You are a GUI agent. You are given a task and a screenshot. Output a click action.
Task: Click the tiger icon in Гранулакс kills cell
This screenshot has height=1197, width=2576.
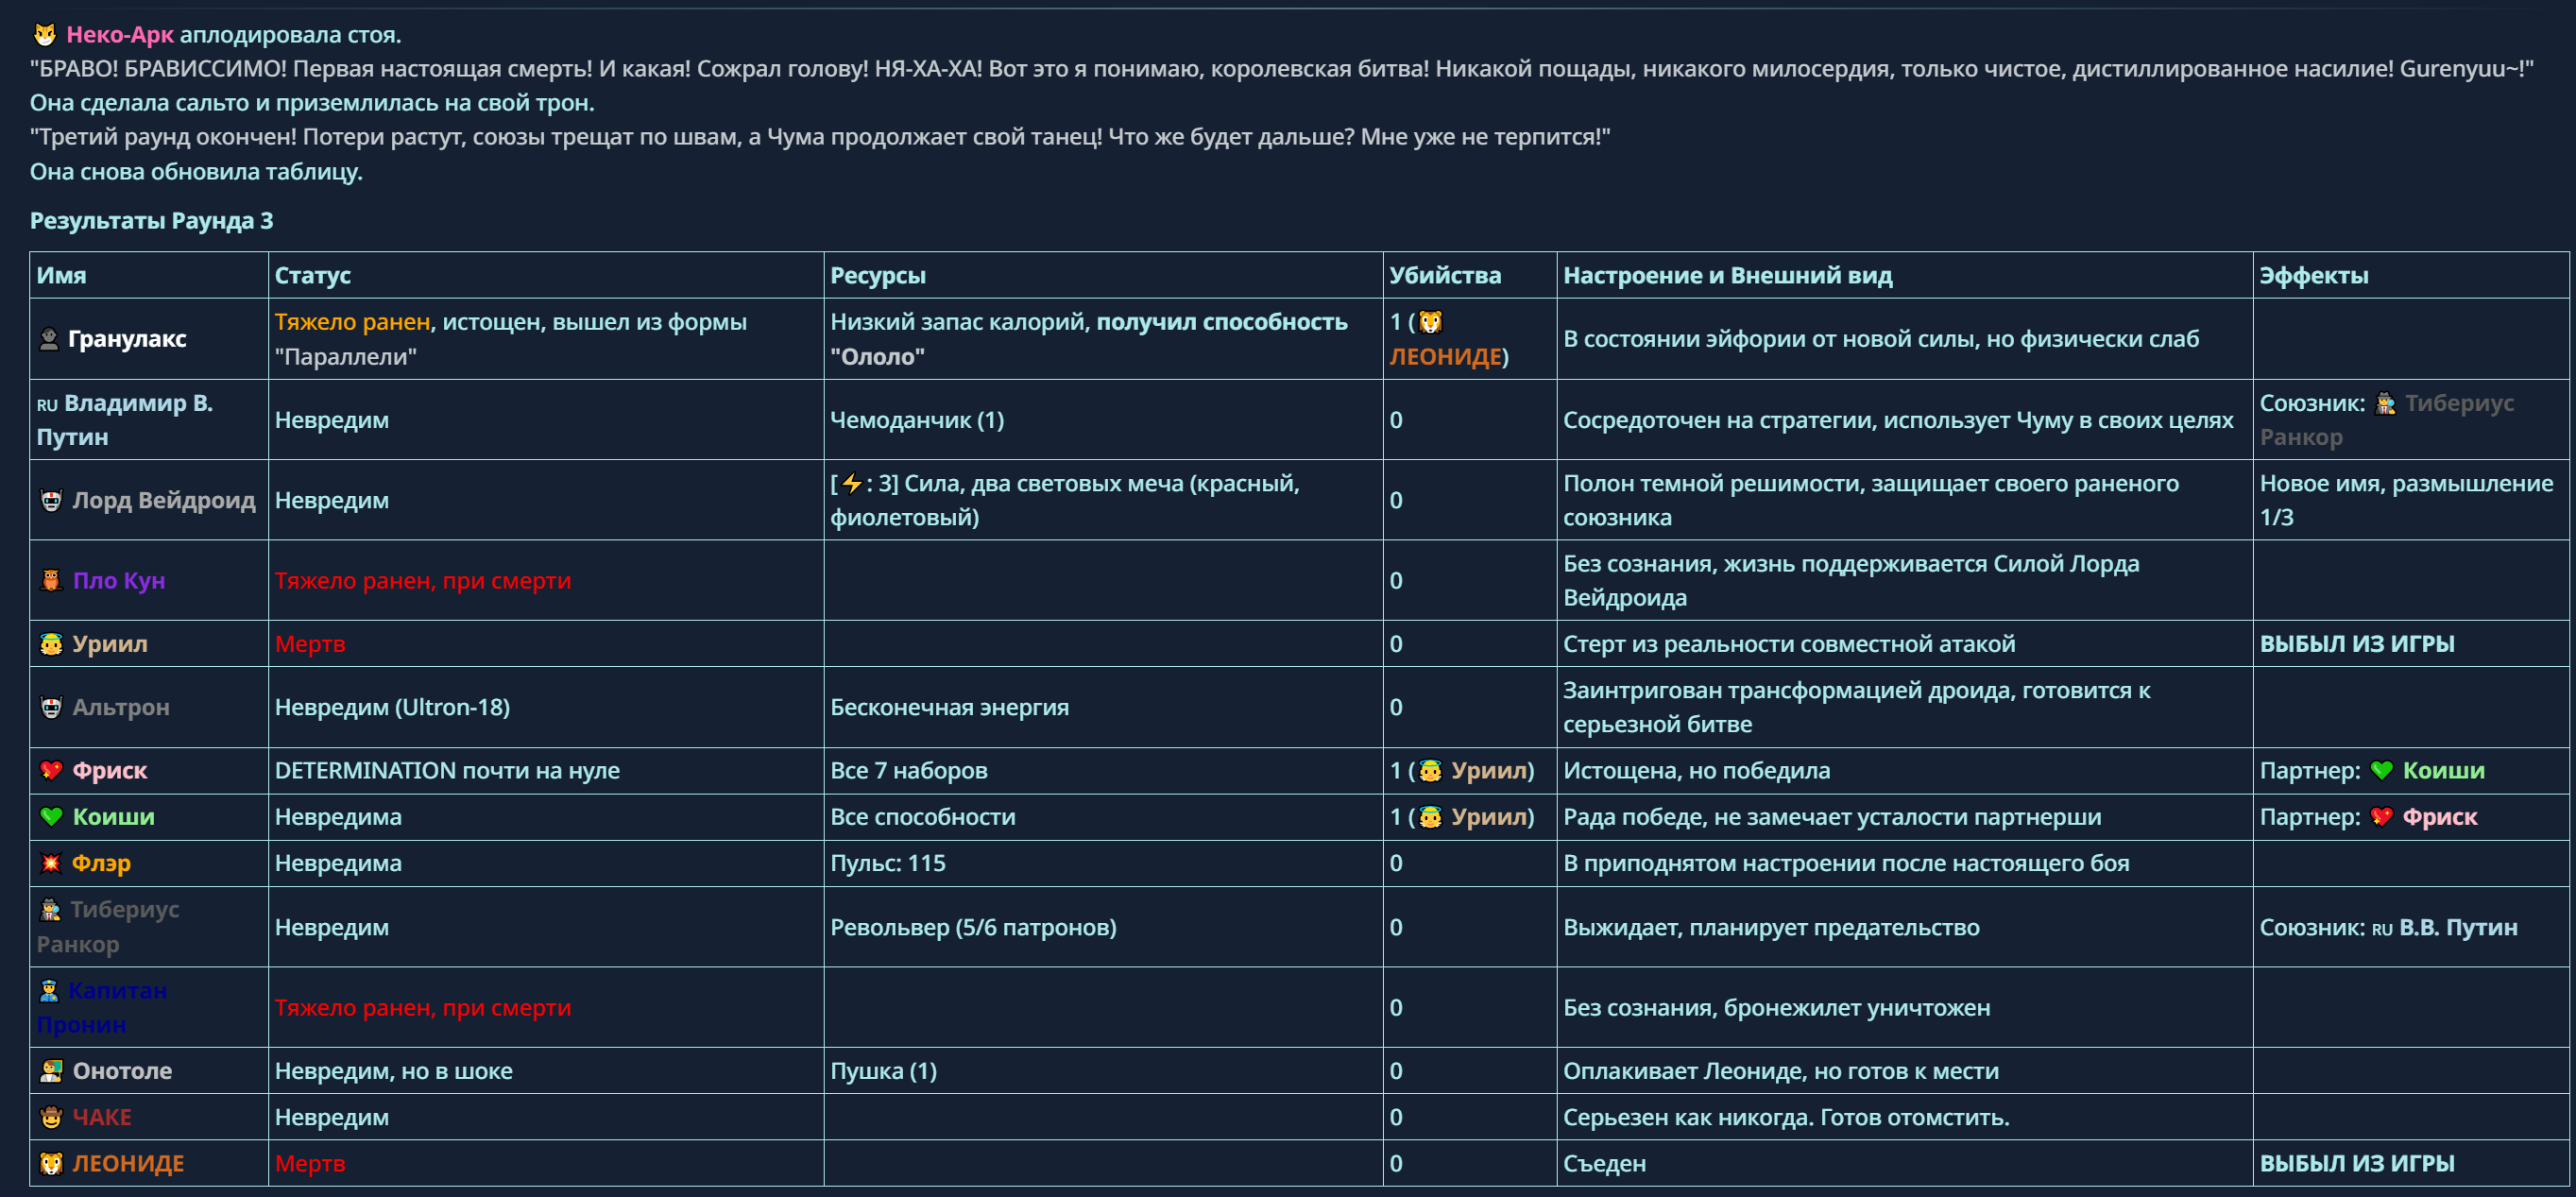click(x=1431, y=322)
